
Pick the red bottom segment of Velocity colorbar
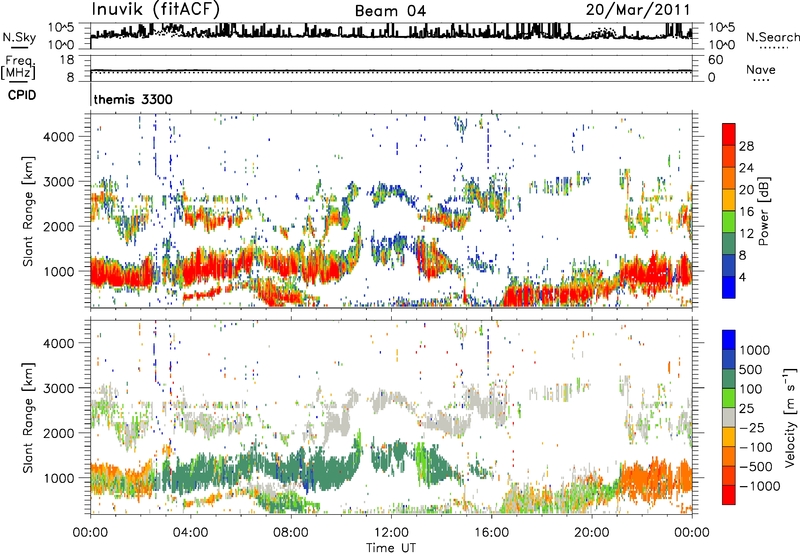[729, 495]
